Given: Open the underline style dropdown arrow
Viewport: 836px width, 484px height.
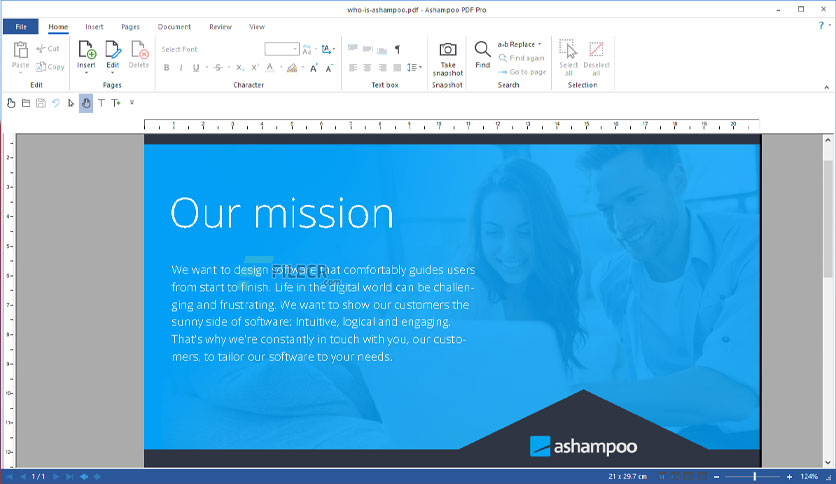Looking at the screenshot, I should [x=207, y=68].
